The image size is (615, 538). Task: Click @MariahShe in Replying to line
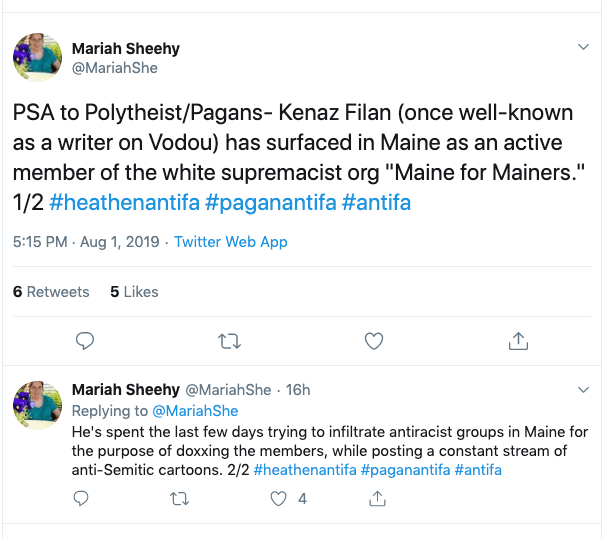coord(195,410)
